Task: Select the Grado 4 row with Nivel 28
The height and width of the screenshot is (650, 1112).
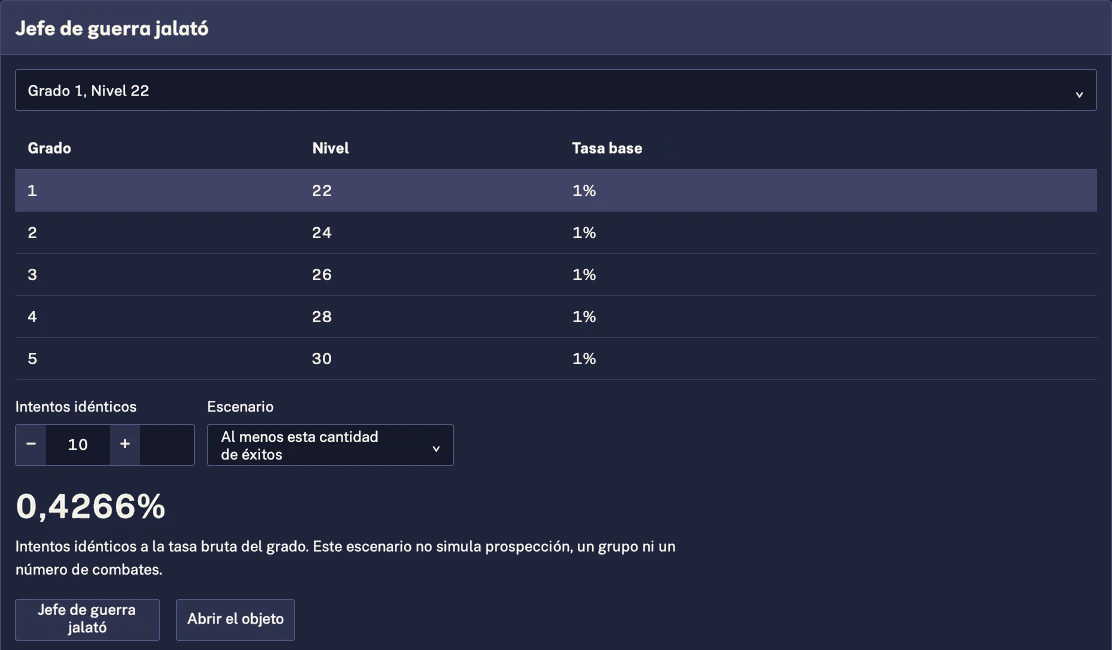Action: 555,316
